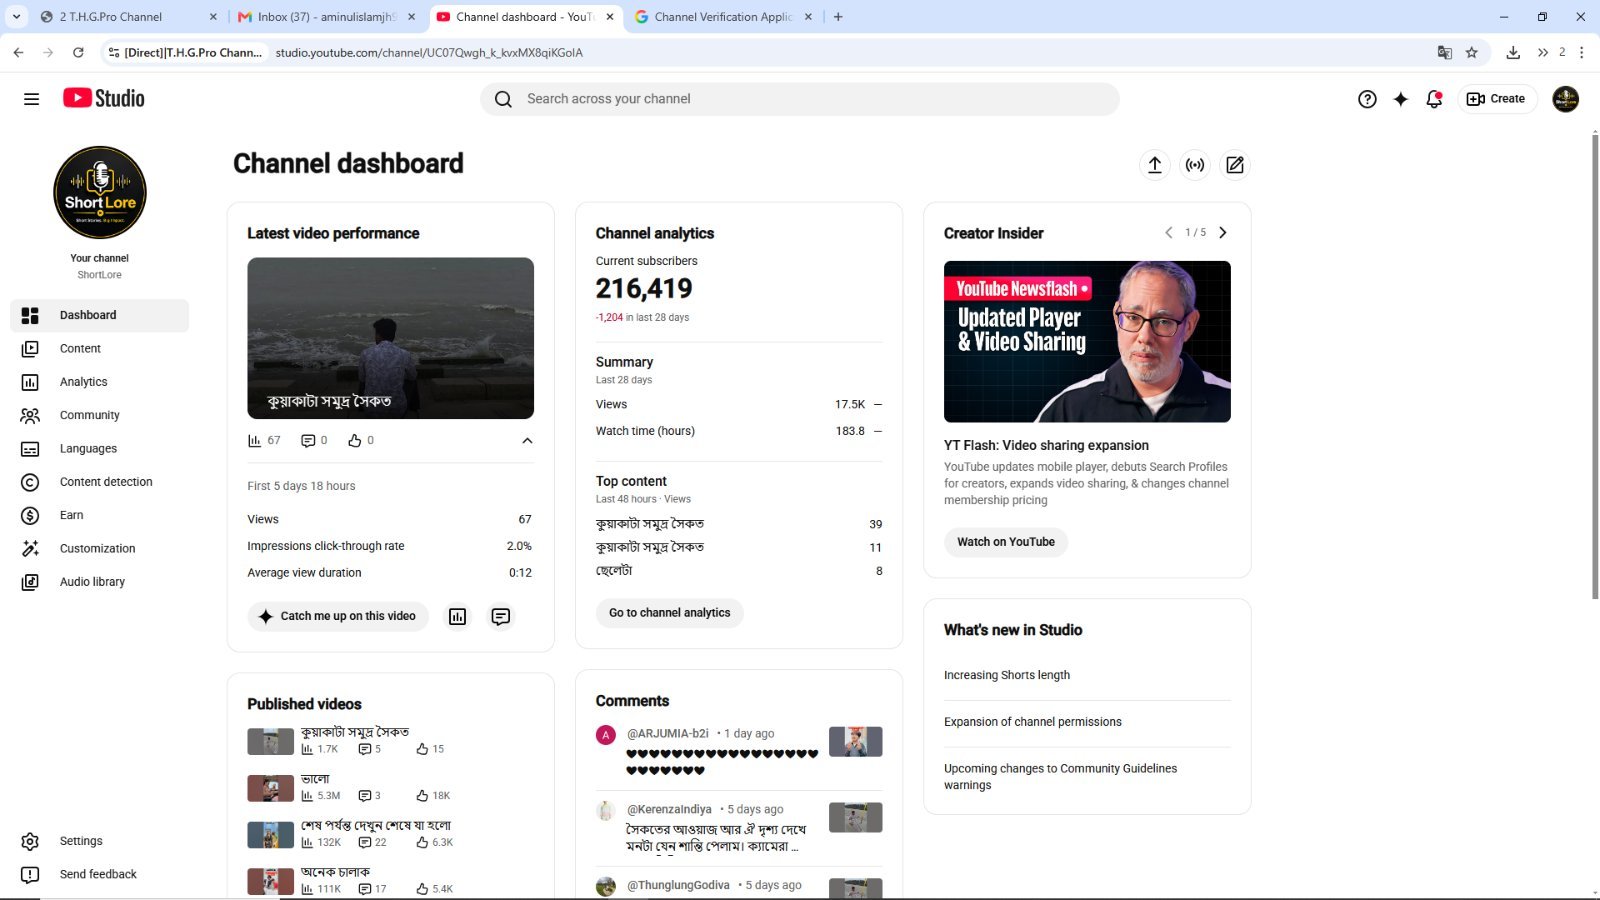
Task: Select Dashboard in the sidebar
Action: point(99,315)
